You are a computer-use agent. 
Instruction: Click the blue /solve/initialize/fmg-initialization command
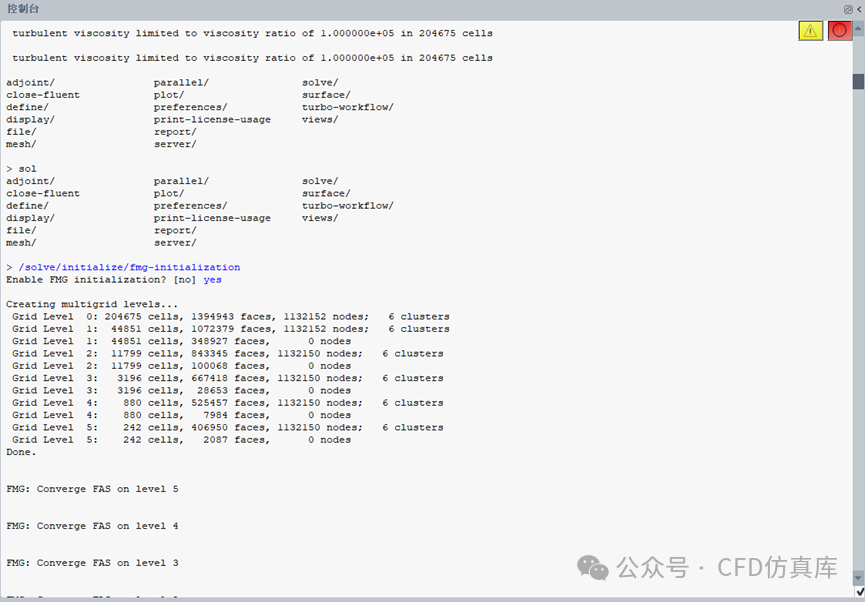(x=129, y=267)
